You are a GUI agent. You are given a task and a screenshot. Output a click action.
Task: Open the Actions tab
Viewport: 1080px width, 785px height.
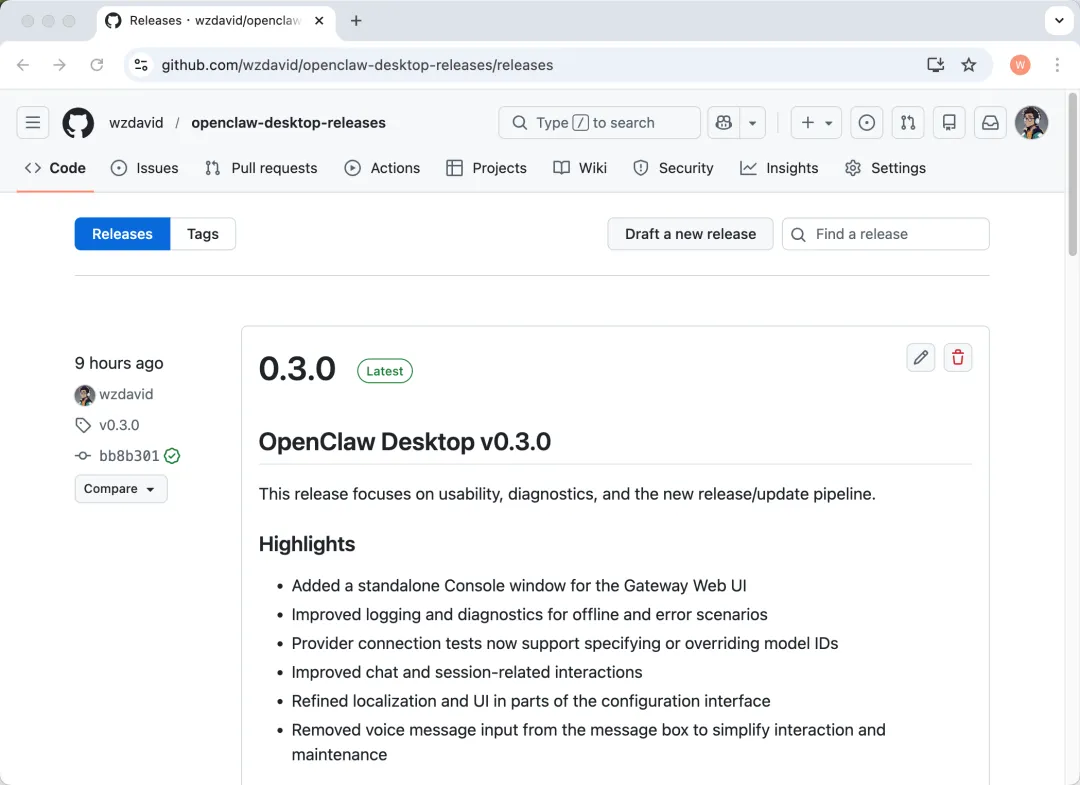coord(382,168)
